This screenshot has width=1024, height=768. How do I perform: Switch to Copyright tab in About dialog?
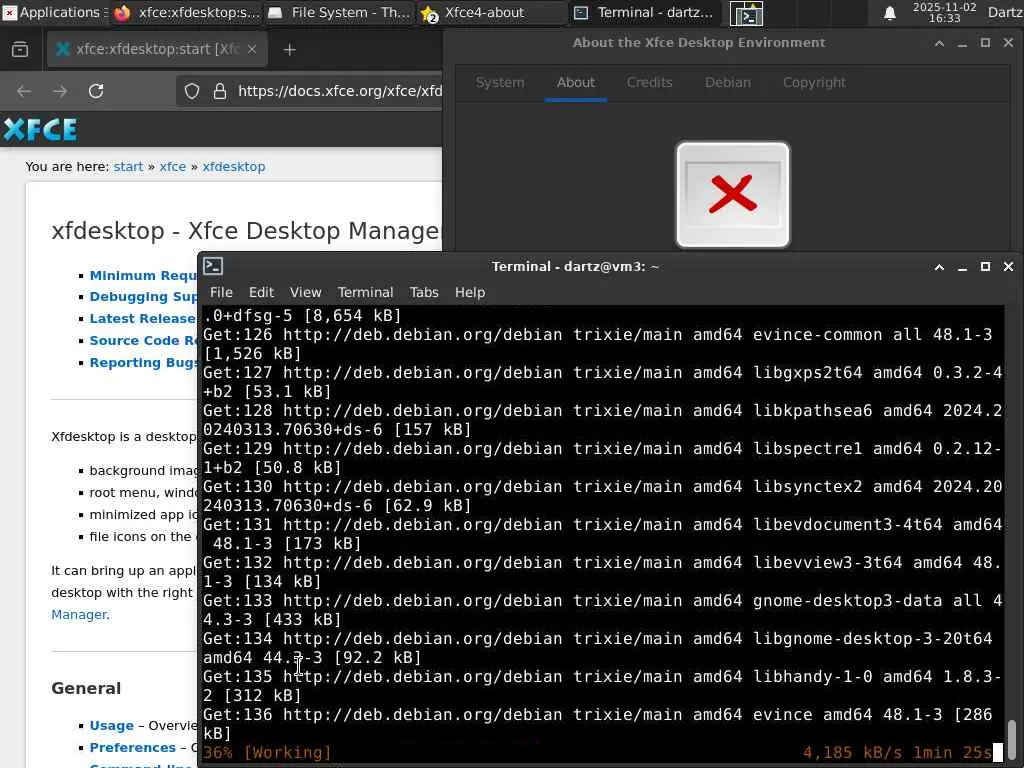pos(814,82)
